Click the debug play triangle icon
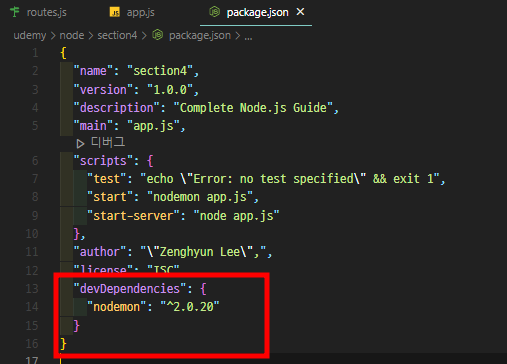This screenshot has width=507, height=364. 80,144
